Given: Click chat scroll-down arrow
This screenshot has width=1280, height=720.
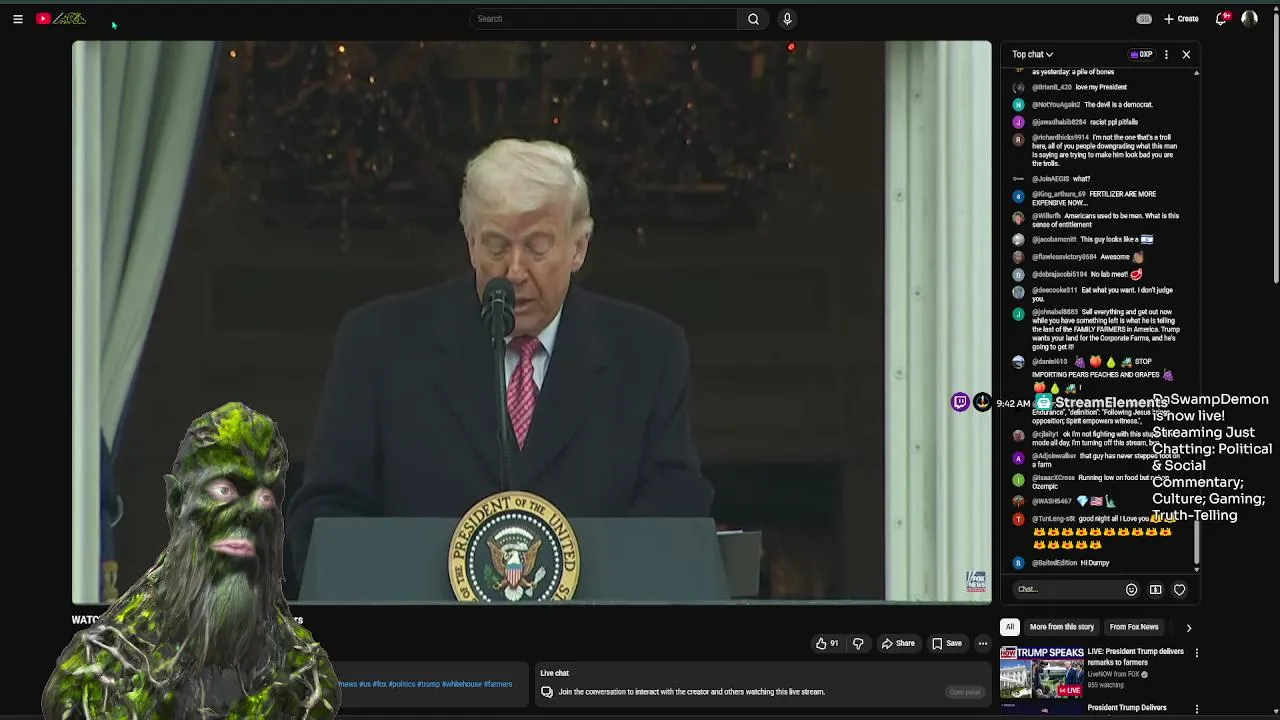Looking at the screenshot, I should 1196,570.
